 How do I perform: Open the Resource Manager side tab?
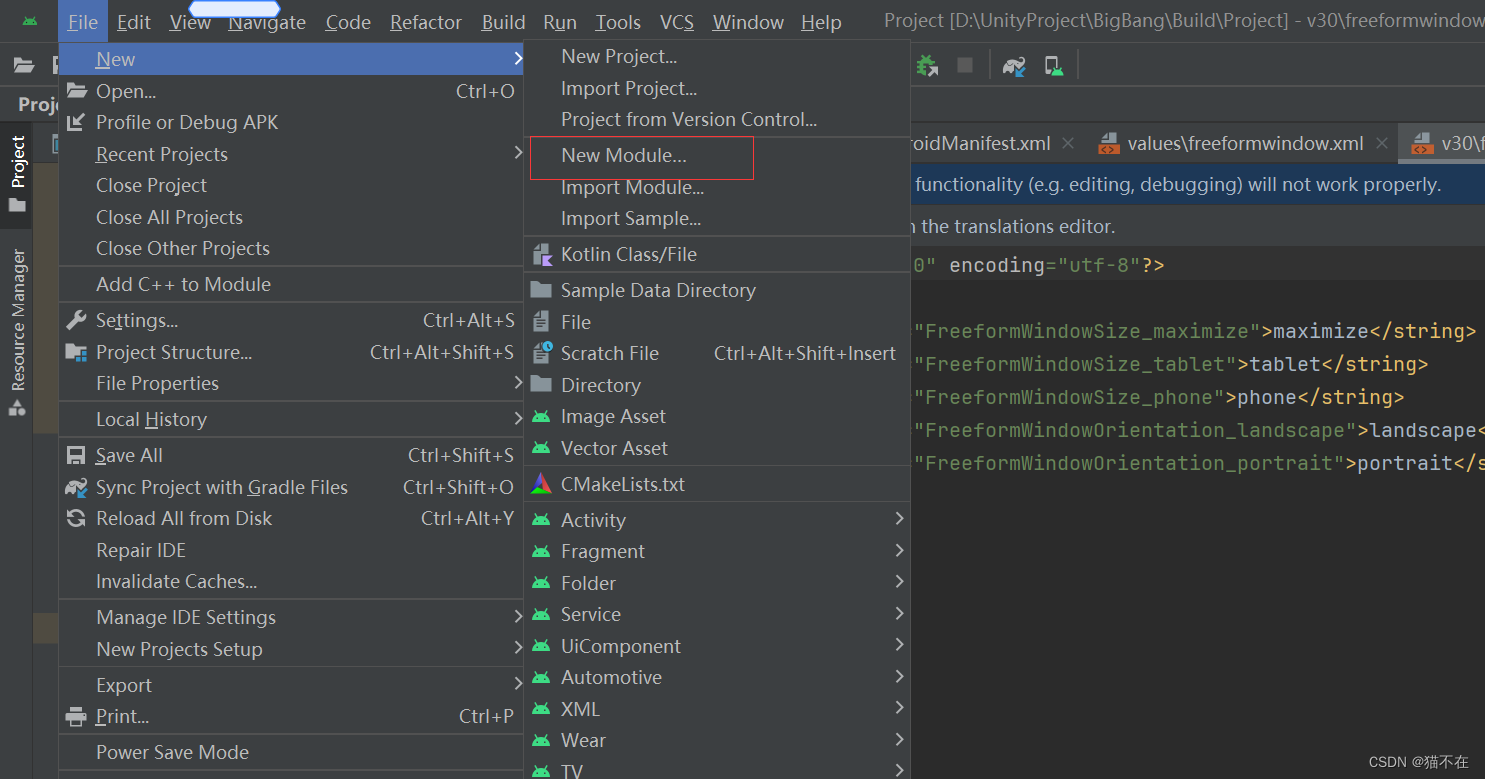[17, 332]
